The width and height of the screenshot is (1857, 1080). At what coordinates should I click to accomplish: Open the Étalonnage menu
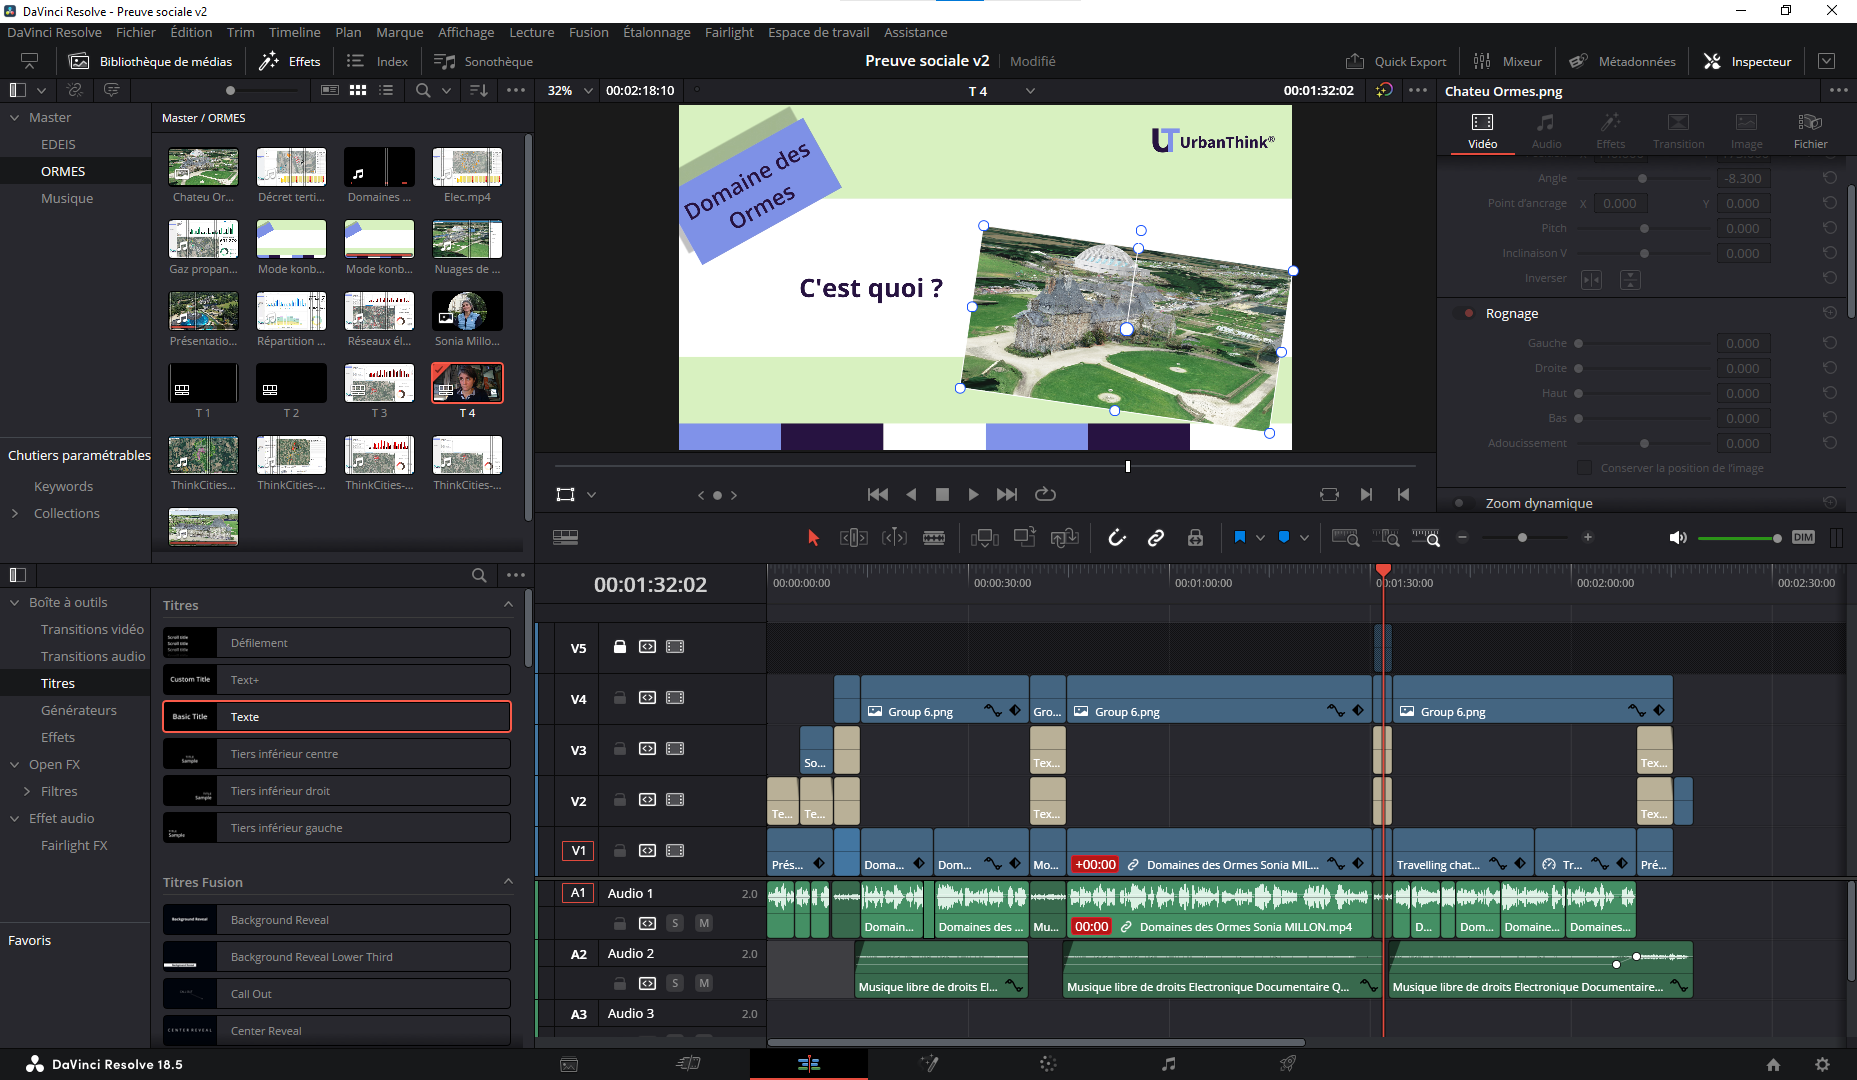(x=656, y=32)
